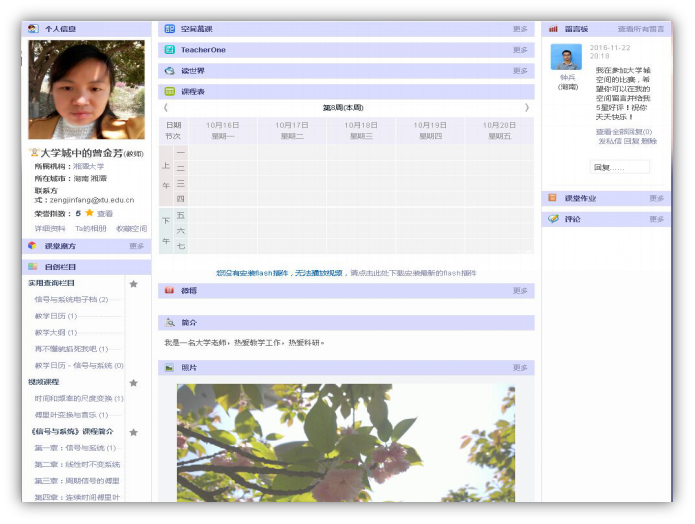
Task: Open 第三章:周期信号的傅里 entry
Action: coord(77,481)
